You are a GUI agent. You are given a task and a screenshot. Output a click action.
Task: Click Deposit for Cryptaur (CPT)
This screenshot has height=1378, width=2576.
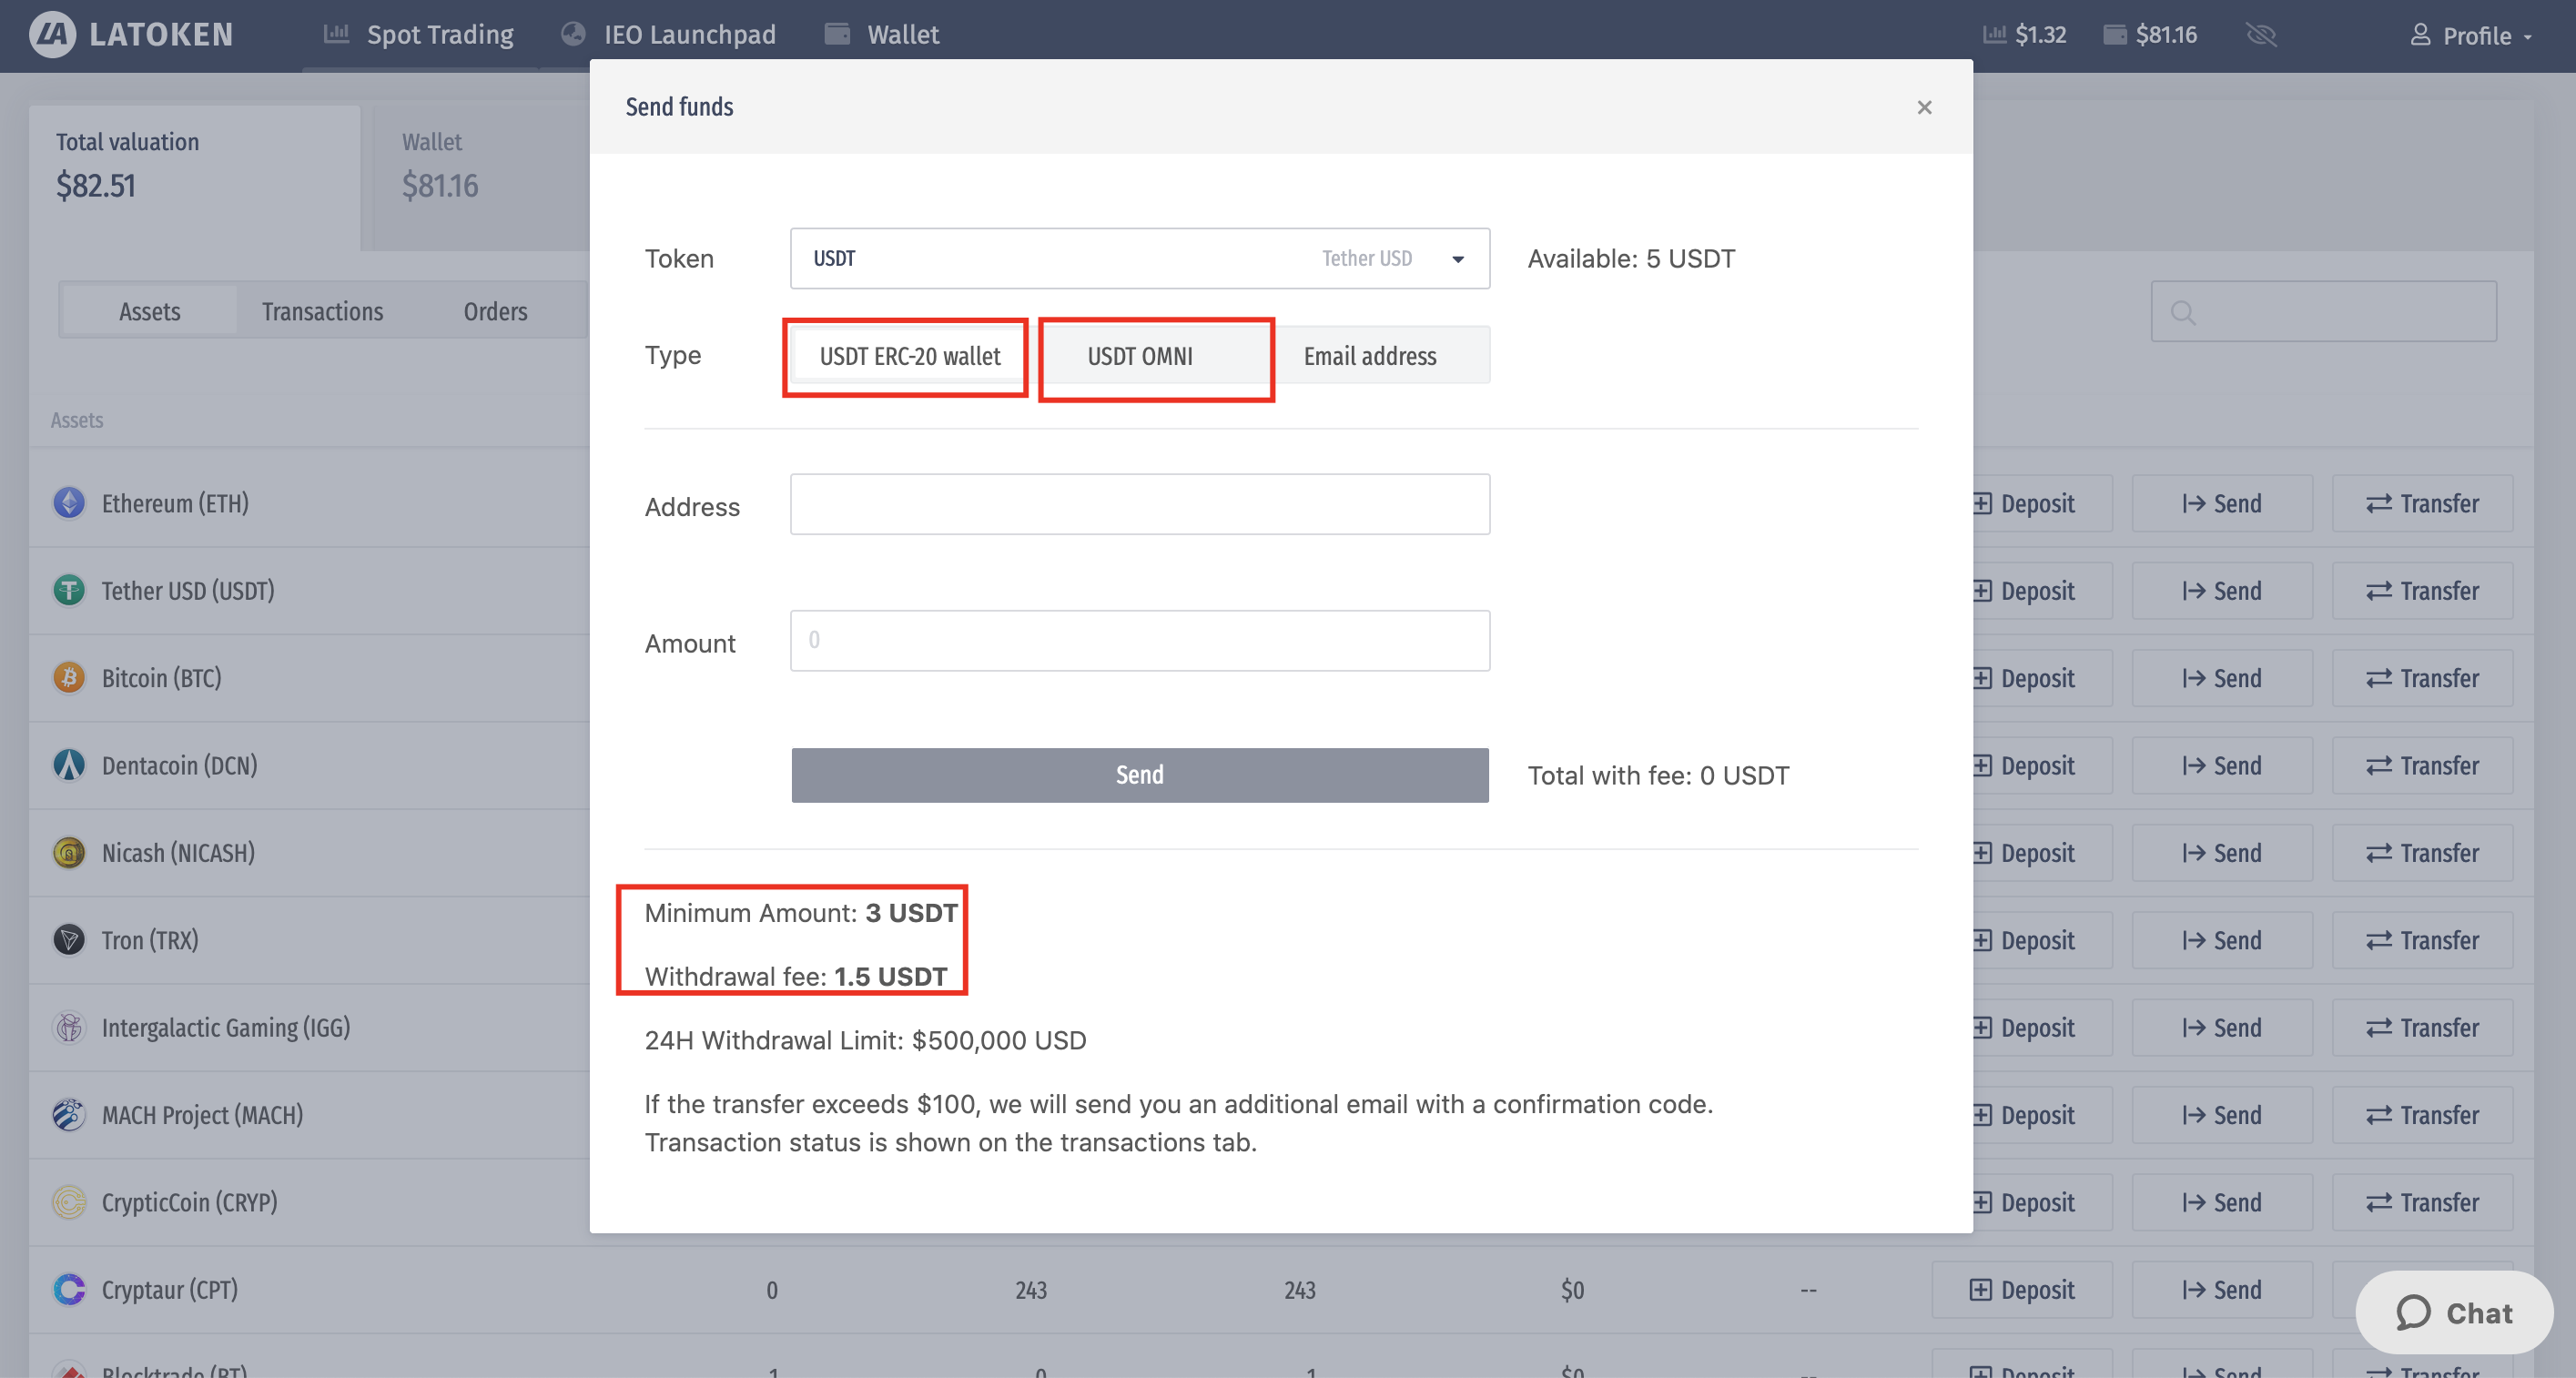click(x=2021, y=1290)
